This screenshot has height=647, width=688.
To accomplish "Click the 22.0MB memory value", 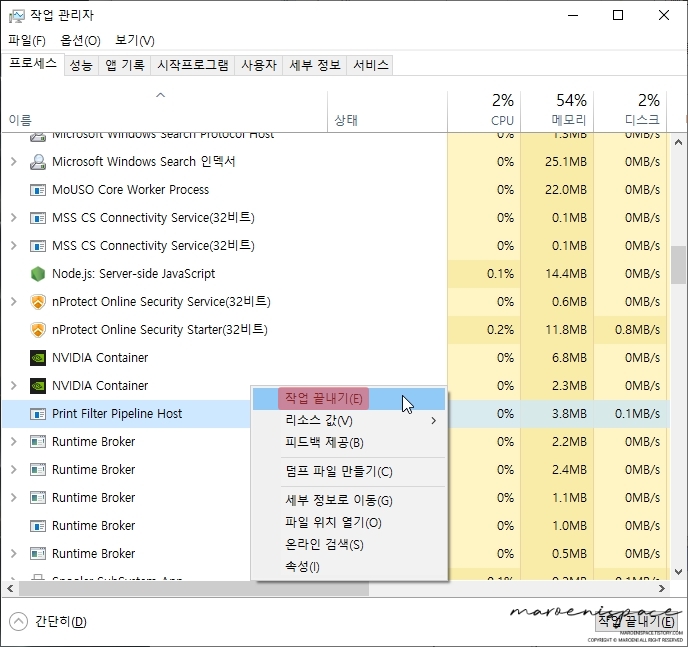I will coord(566,190).
